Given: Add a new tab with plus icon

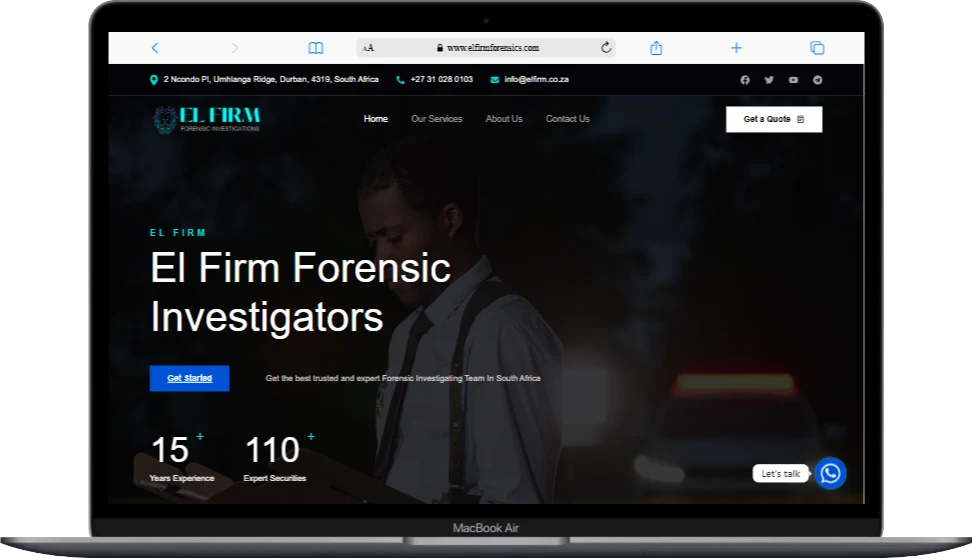Looking at the screenshot, I should pos(736,48).
